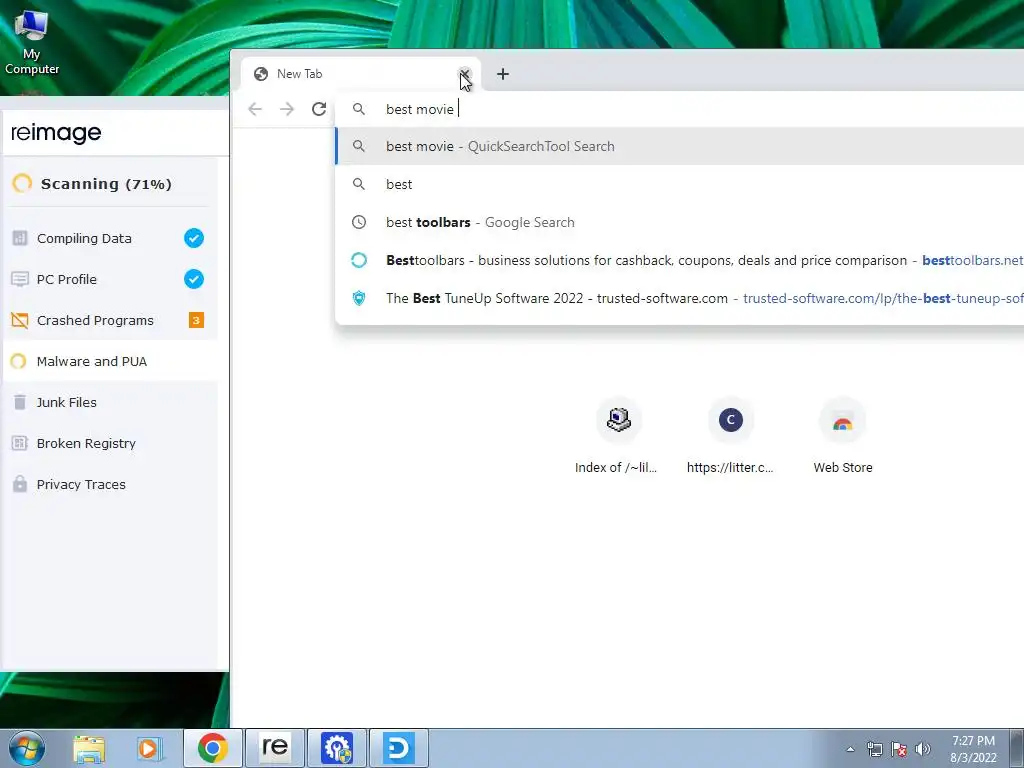
Task: Select Compiling Data in reimage
Action: 109,238
